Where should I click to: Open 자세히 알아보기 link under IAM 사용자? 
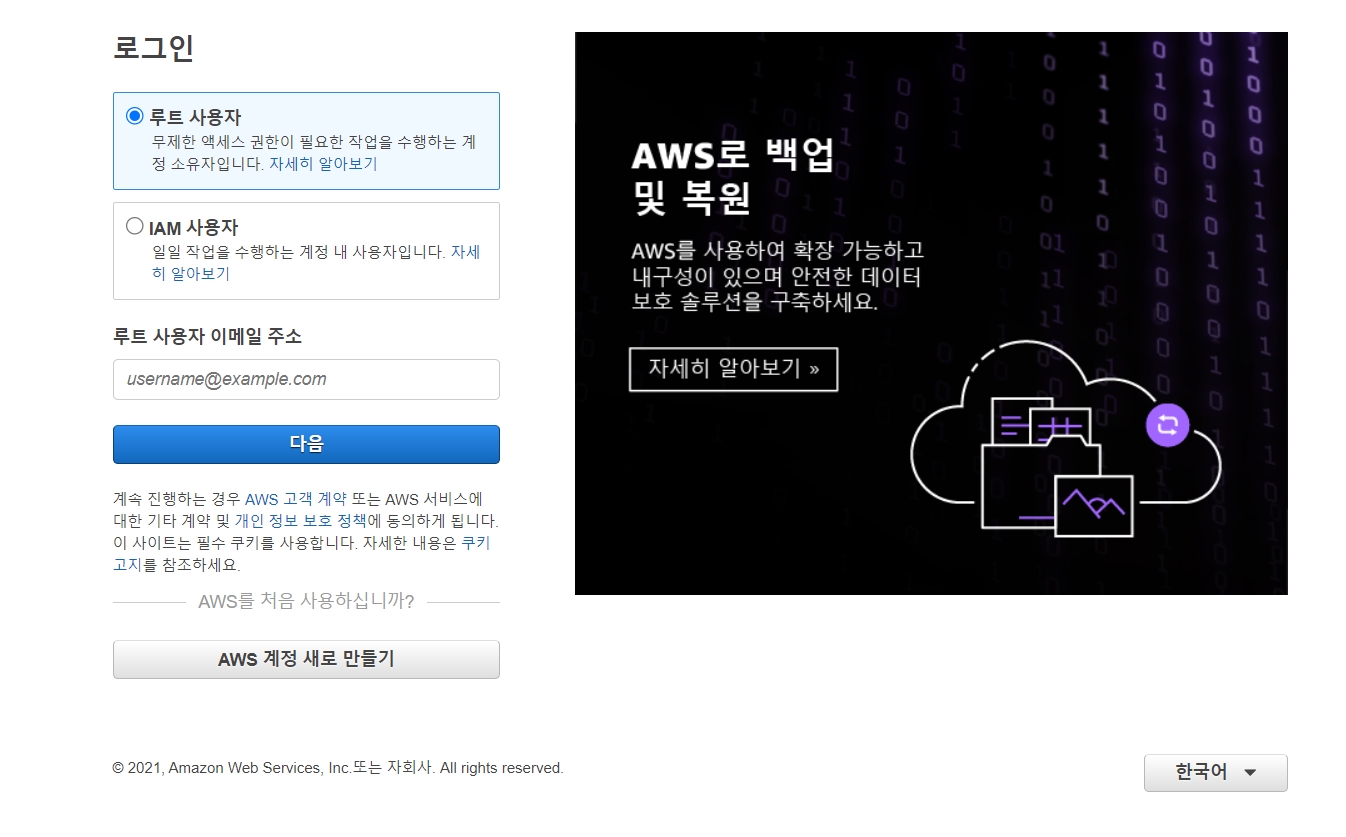click(316, 263)
